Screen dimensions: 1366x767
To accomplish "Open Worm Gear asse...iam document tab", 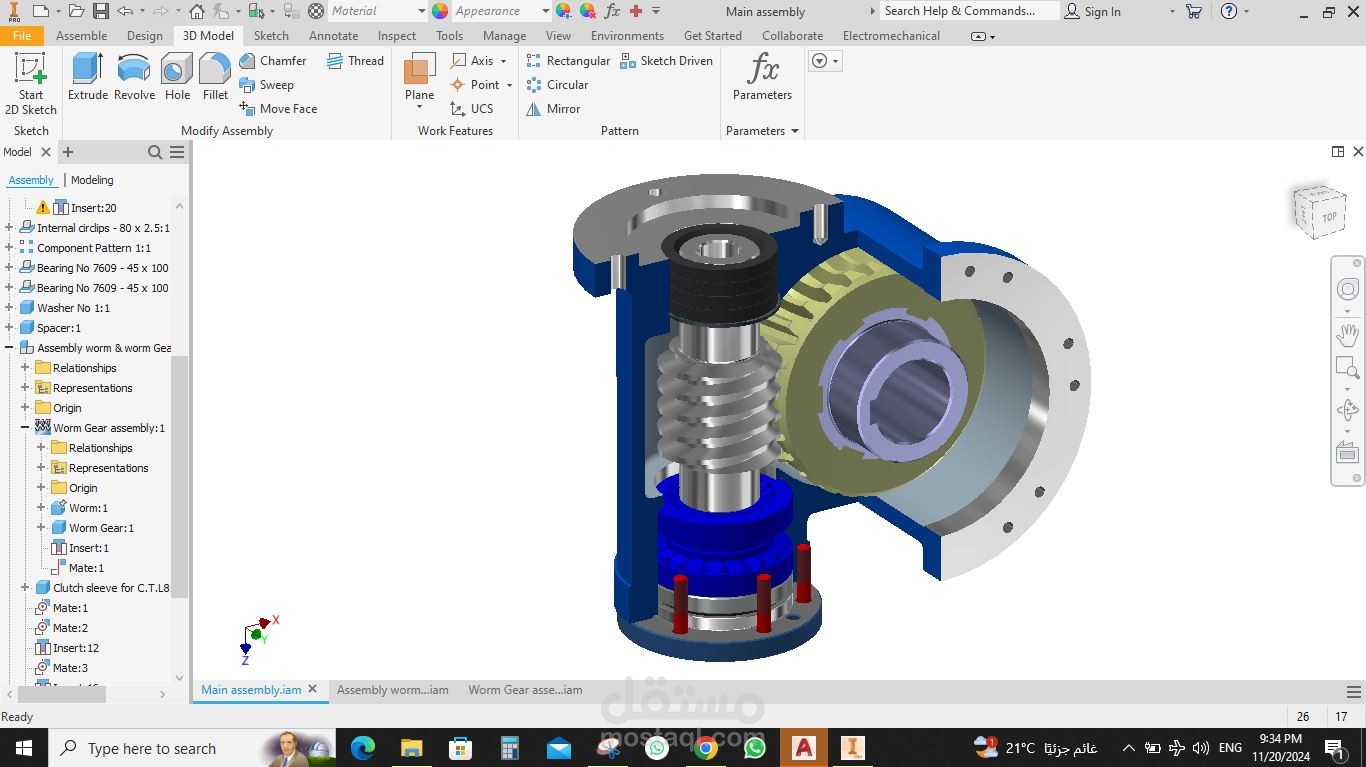I will point(525,690).
